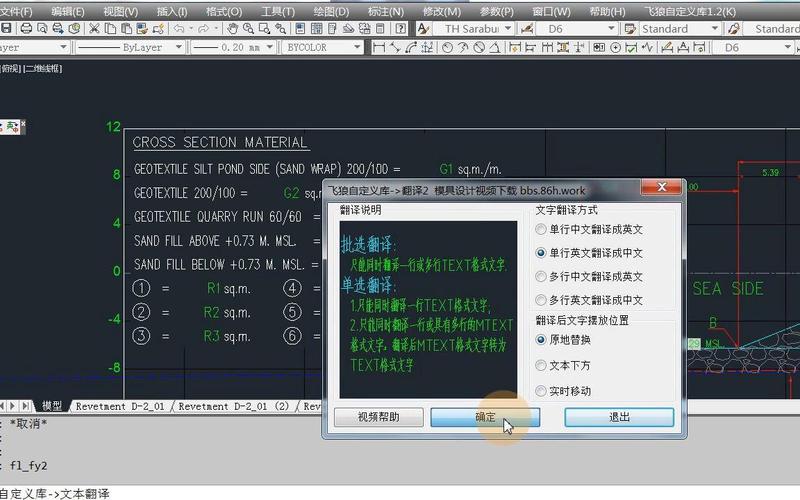This screenshot has height=500, width=800.
Task: Open the 文件(F) menu
Action: pos(16,11)
